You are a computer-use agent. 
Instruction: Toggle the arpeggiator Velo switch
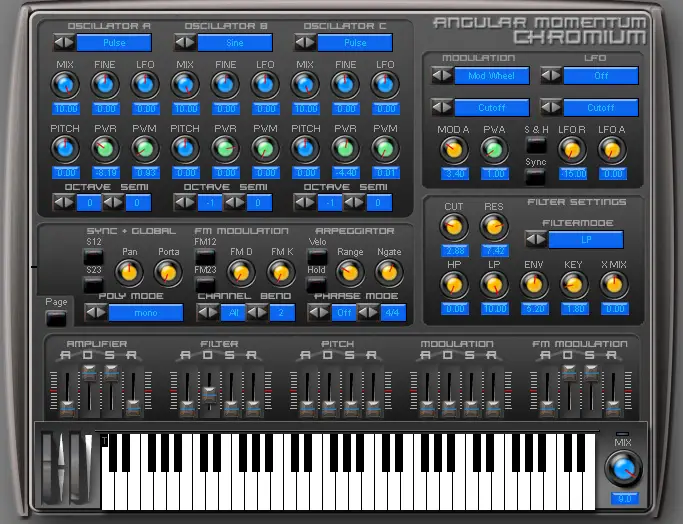(317, 257)
